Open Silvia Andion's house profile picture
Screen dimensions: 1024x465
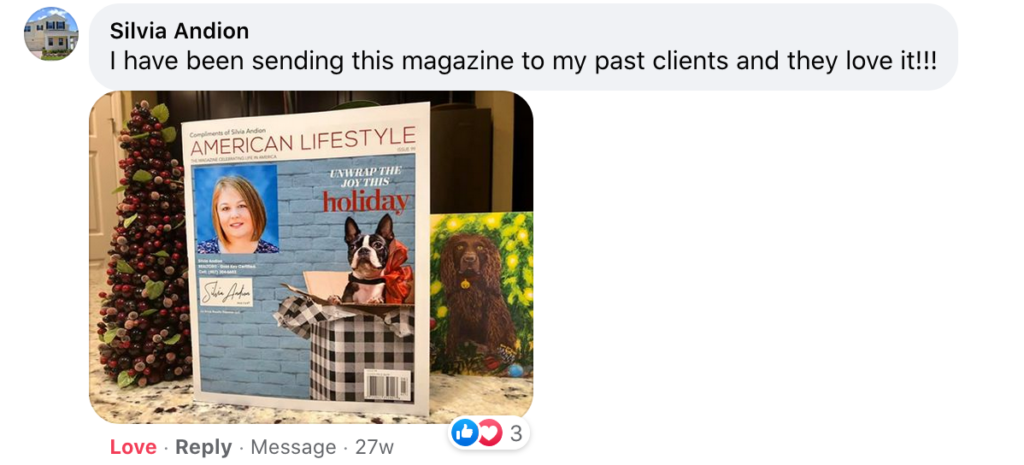click(x=51, y=34)
